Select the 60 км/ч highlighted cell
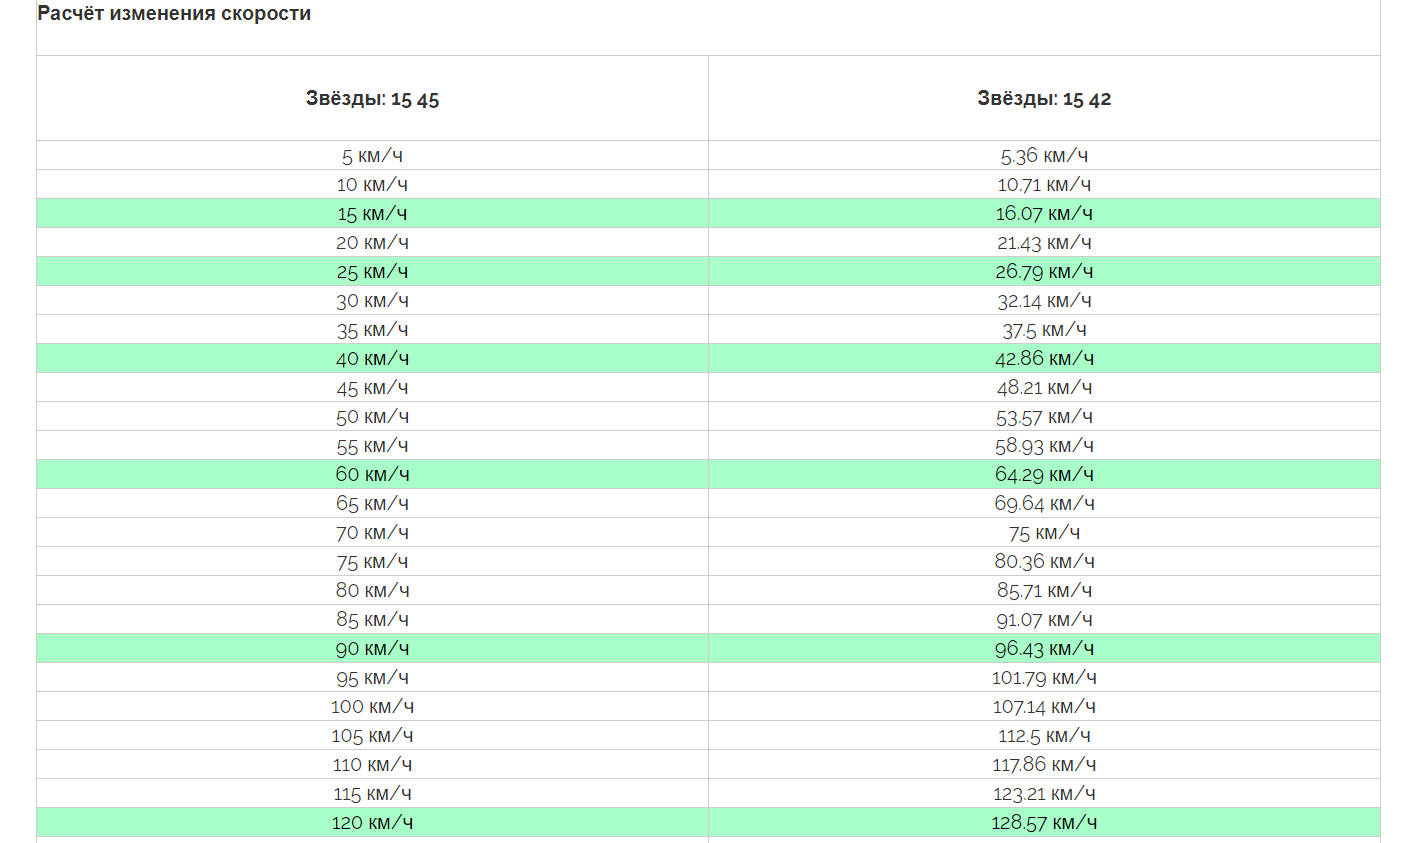This screenshot has width=1416, height=843. click(372, 475)
